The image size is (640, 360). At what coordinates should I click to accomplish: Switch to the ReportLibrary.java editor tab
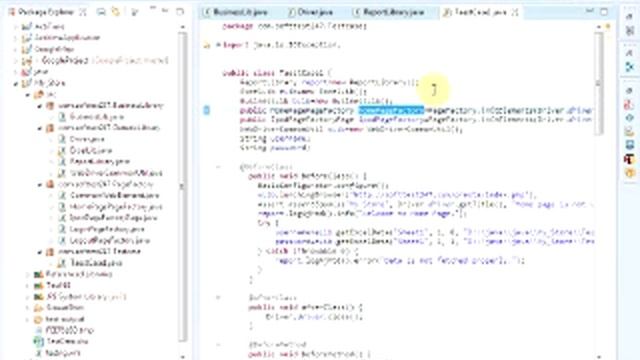389,12
